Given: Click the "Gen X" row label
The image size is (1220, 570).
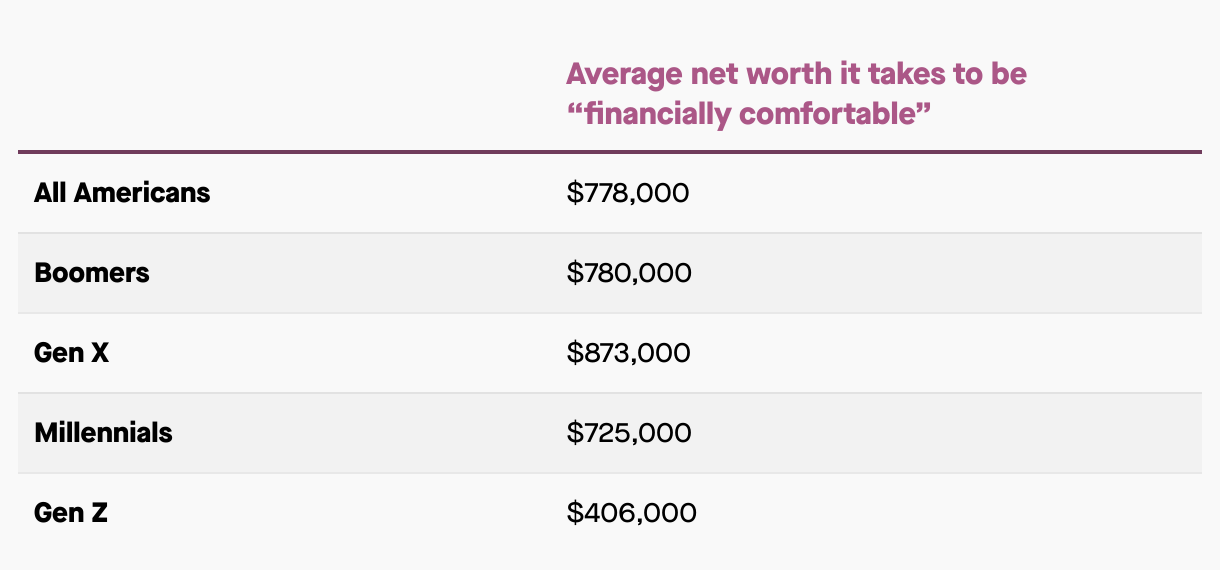Looking at the screenshot, I should click(71, 352).
